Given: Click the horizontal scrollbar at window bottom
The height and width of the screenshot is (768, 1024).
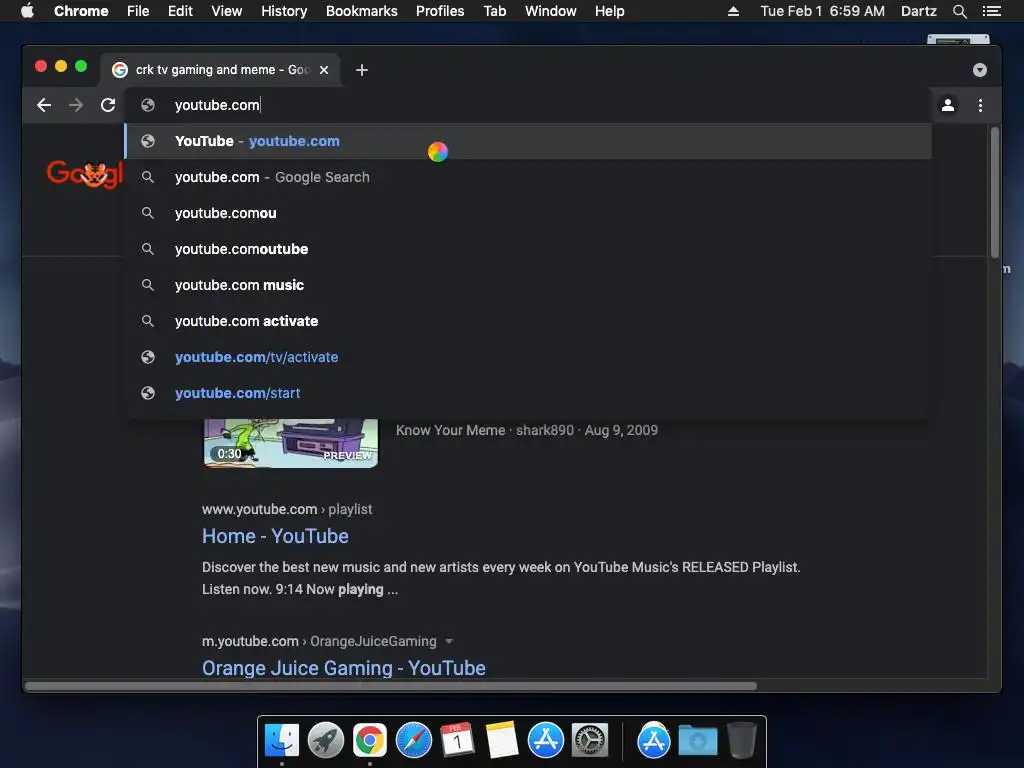Looking at the screenshot, I should point(391,686).
